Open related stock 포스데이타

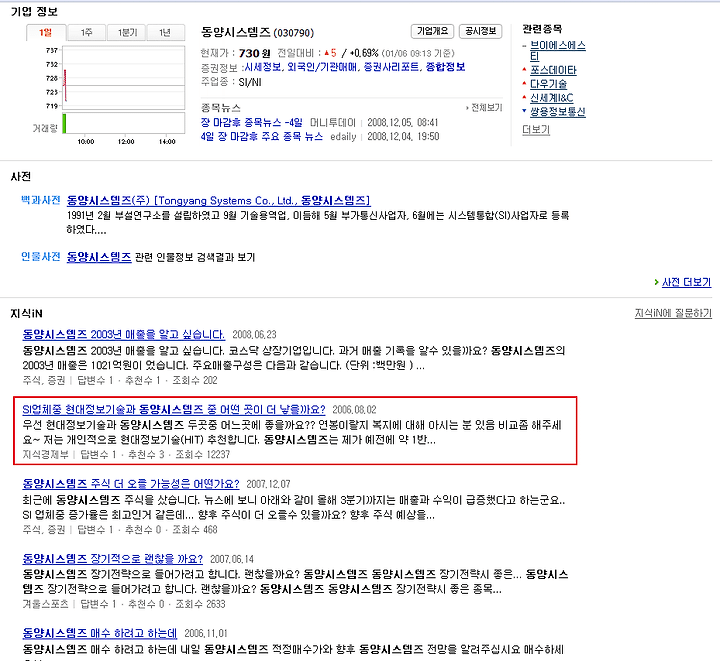coord(553,70)
